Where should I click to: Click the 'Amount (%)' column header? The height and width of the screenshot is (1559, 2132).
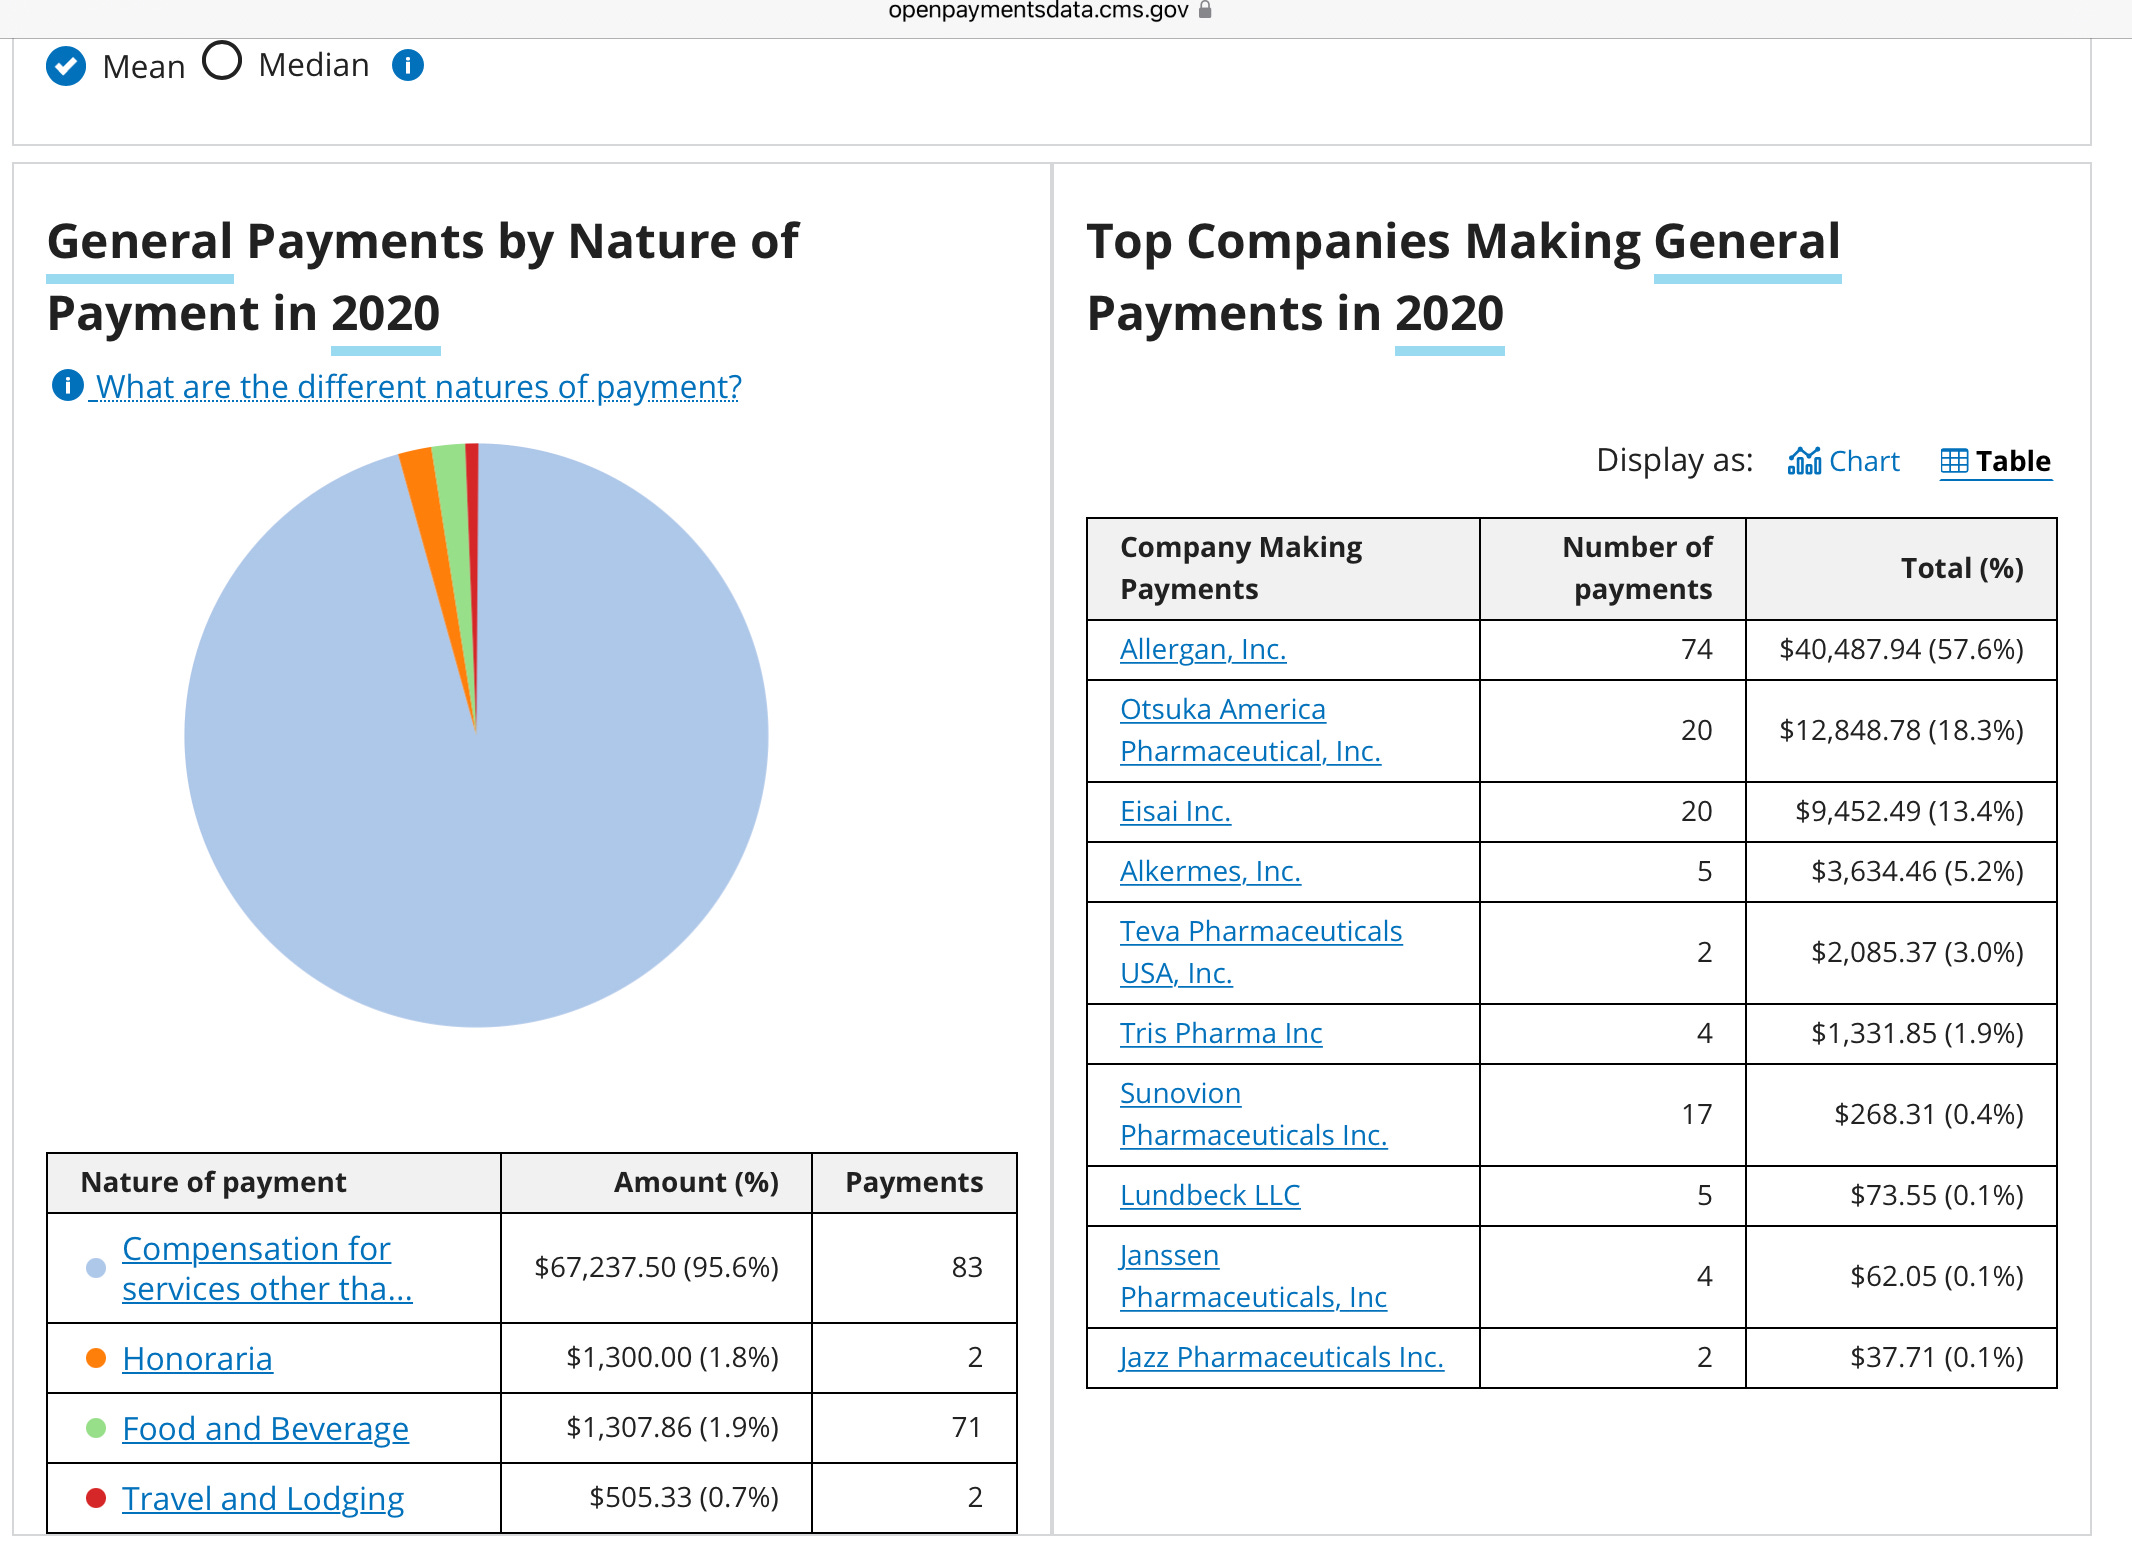click(656, 1183)
